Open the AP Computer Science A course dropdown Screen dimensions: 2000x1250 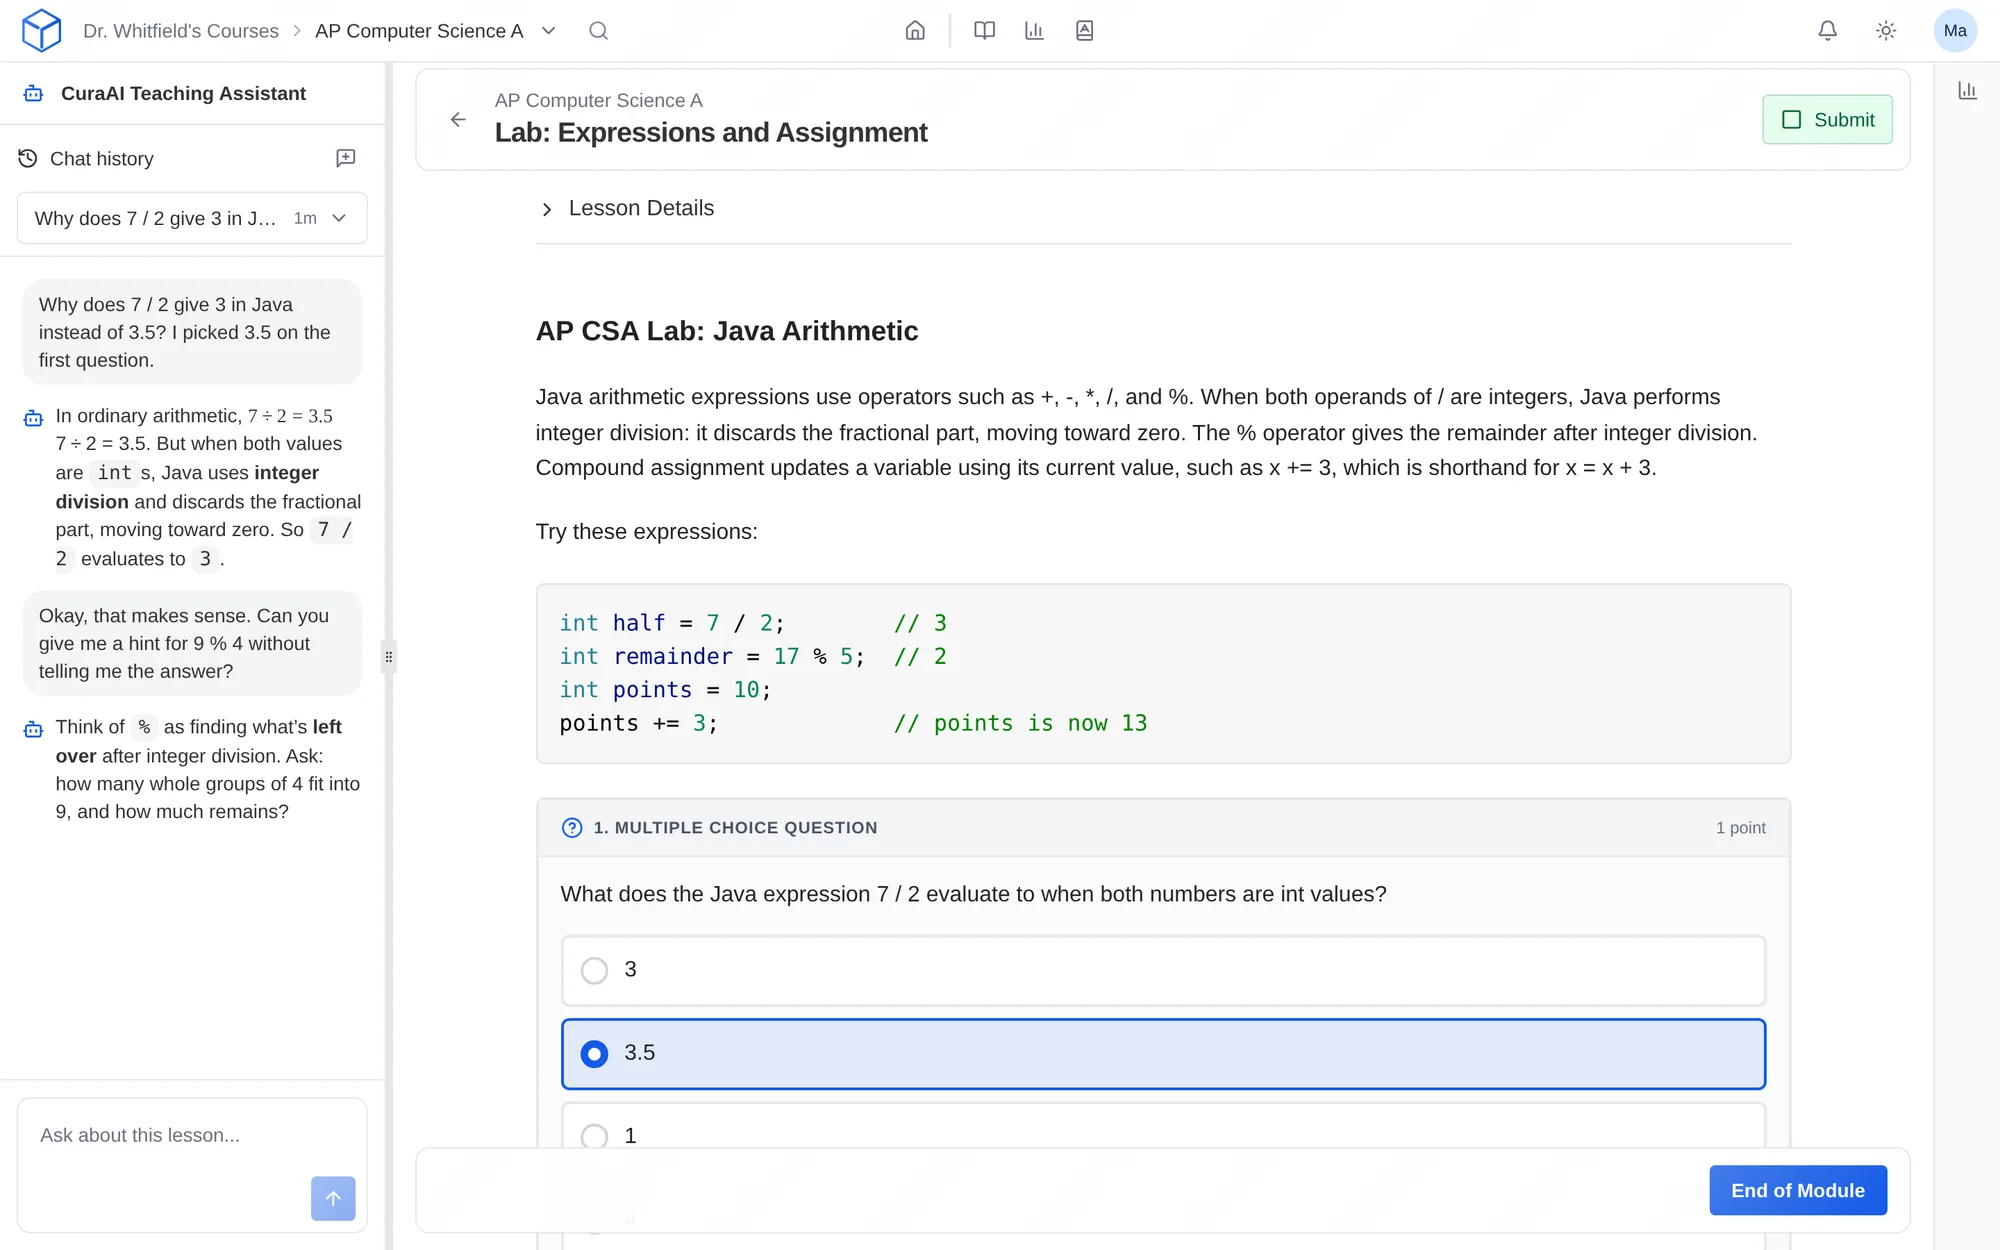tap(435, 31)
